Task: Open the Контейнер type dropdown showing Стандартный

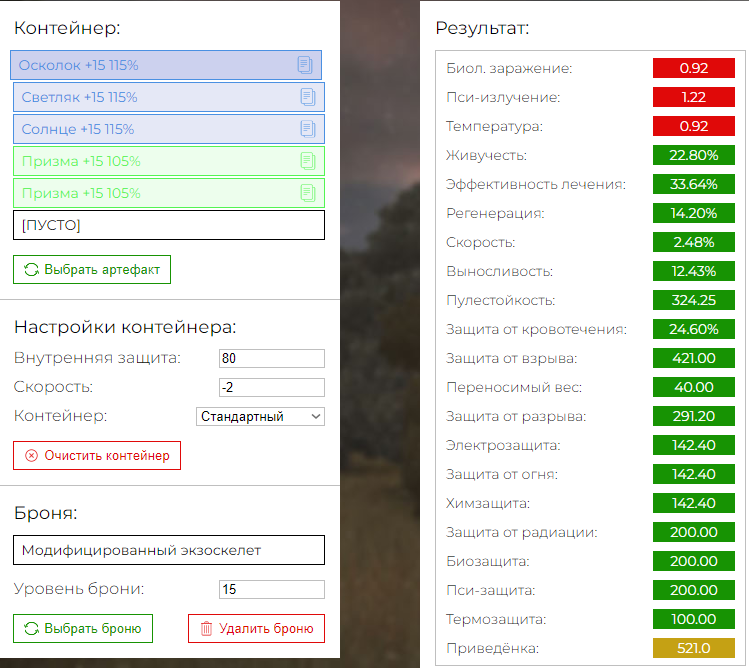Action: [x=260, y=416]
